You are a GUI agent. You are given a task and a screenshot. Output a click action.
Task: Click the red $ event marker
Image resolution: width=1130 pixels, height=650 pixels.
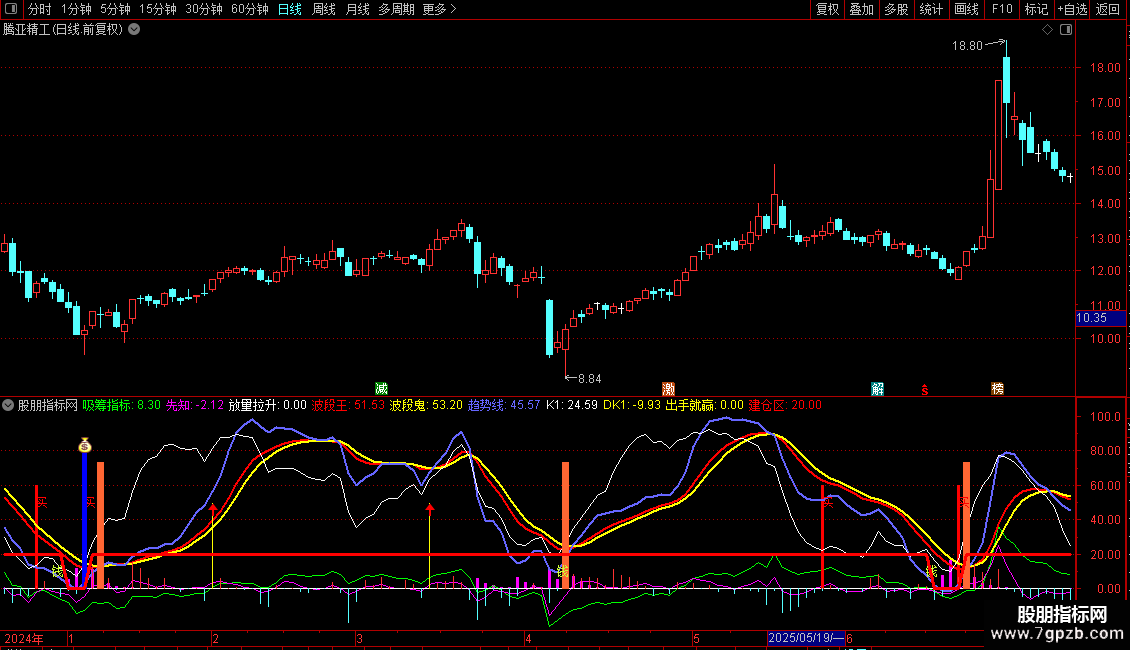tap(925, 390)
